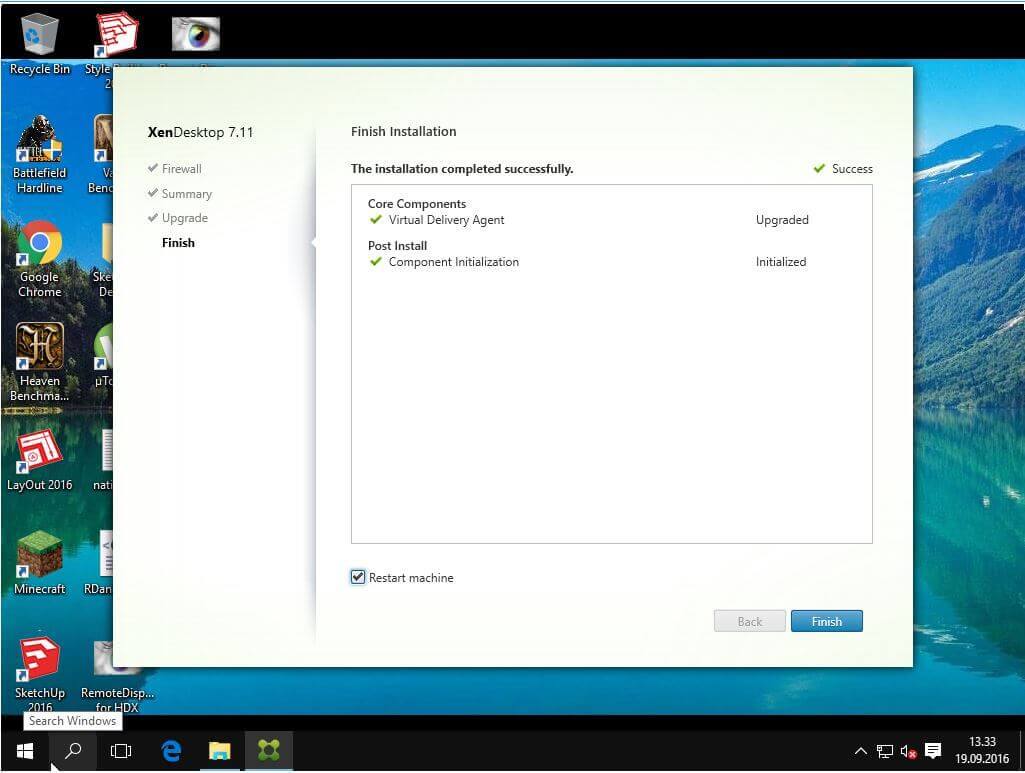The image size is (1025, 773).
Task: Open LayOut 2016 desktop shortcut
Action: coord(39,459)
